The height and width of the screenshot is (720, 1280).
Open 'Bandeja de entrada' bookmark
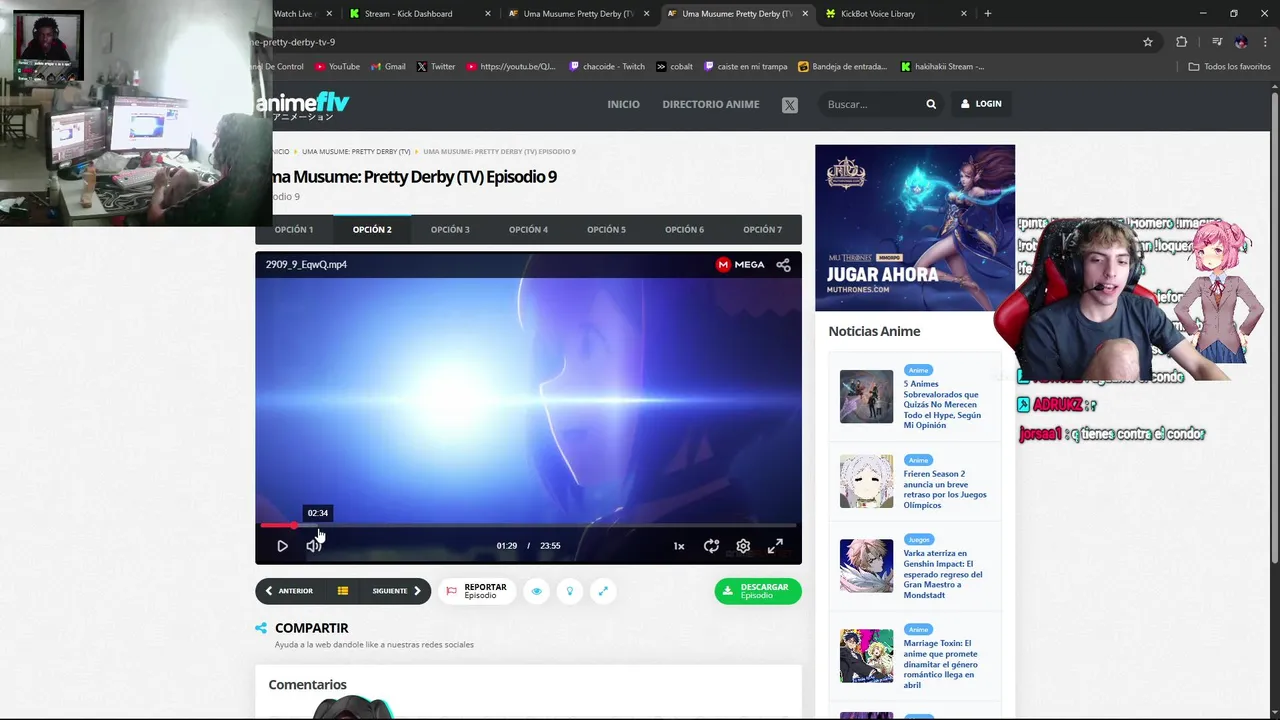coord(843,67)
